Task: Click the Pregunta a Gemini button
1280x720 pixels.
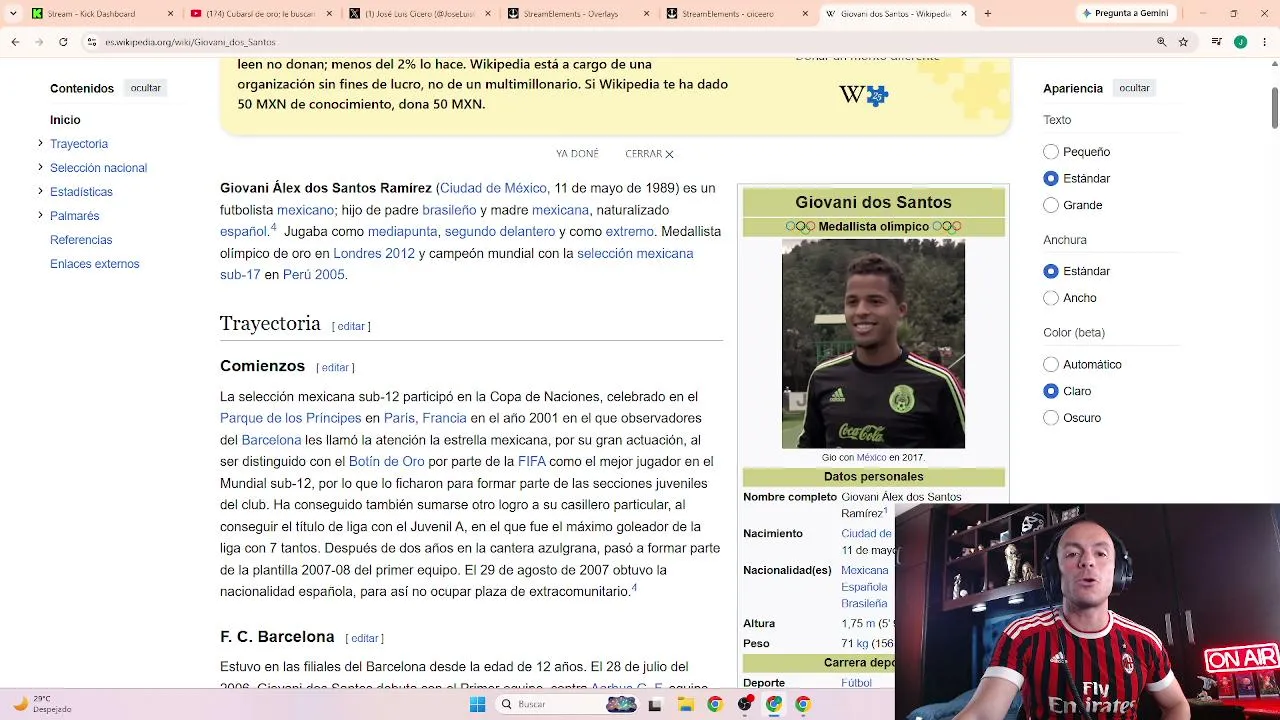Action: 1125,14
